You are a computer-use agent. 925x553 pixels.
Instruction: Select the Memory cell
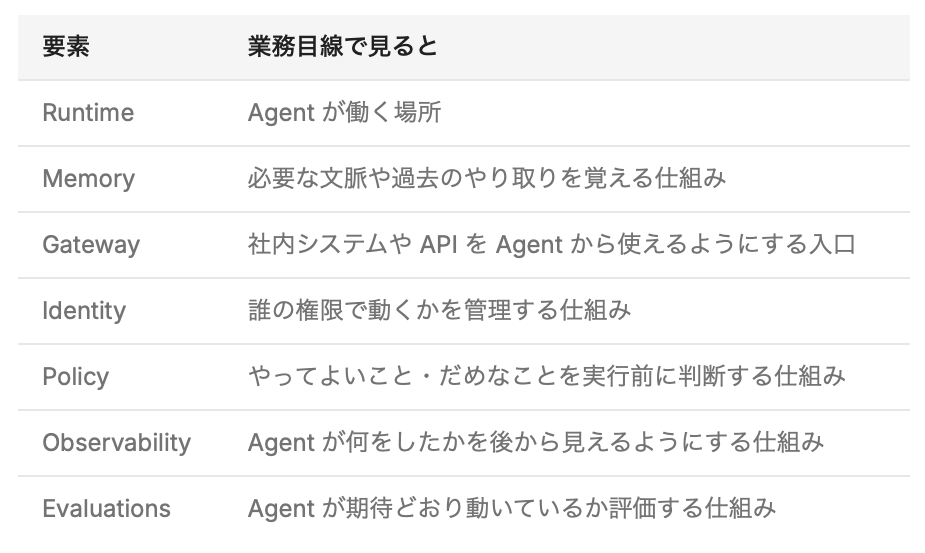click(88, 179)
